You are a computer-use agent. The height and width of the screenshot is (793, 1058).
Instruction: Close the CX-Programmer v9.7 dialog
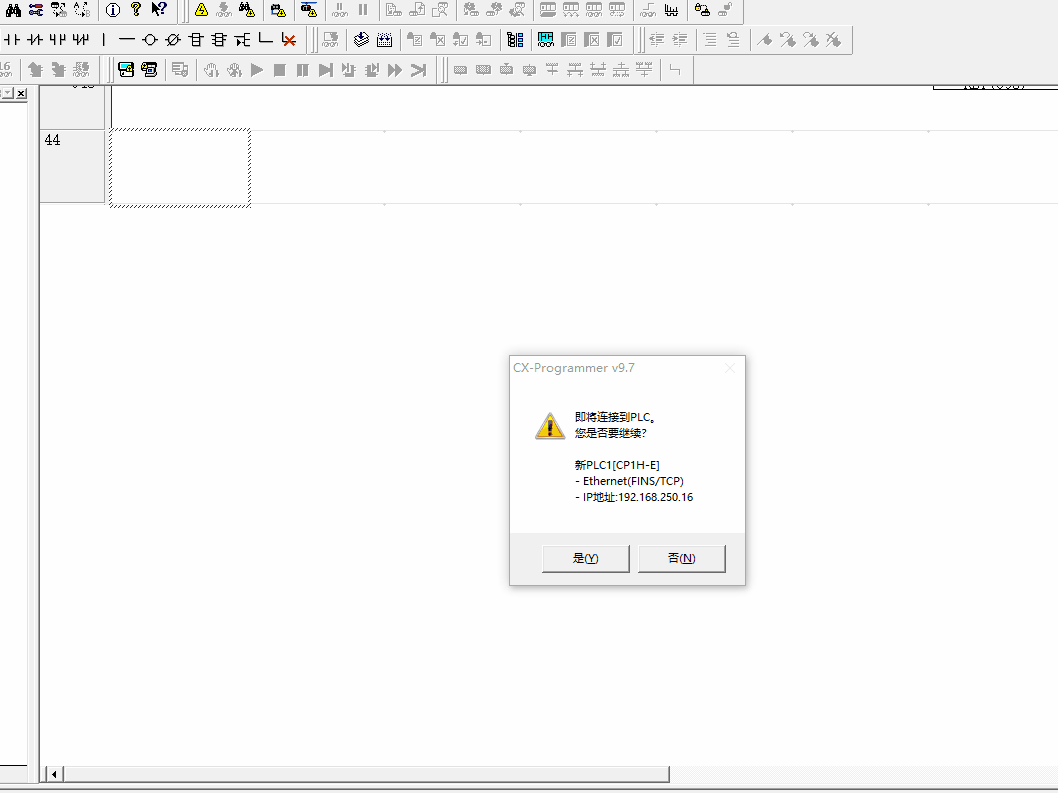tap(730, 368)
